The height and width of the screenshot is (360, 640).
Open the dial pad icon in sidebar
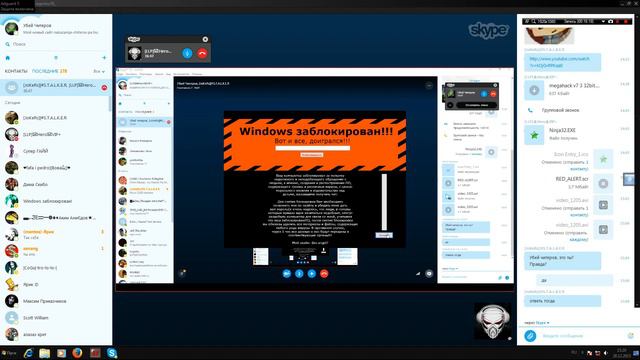coord(56,58)
